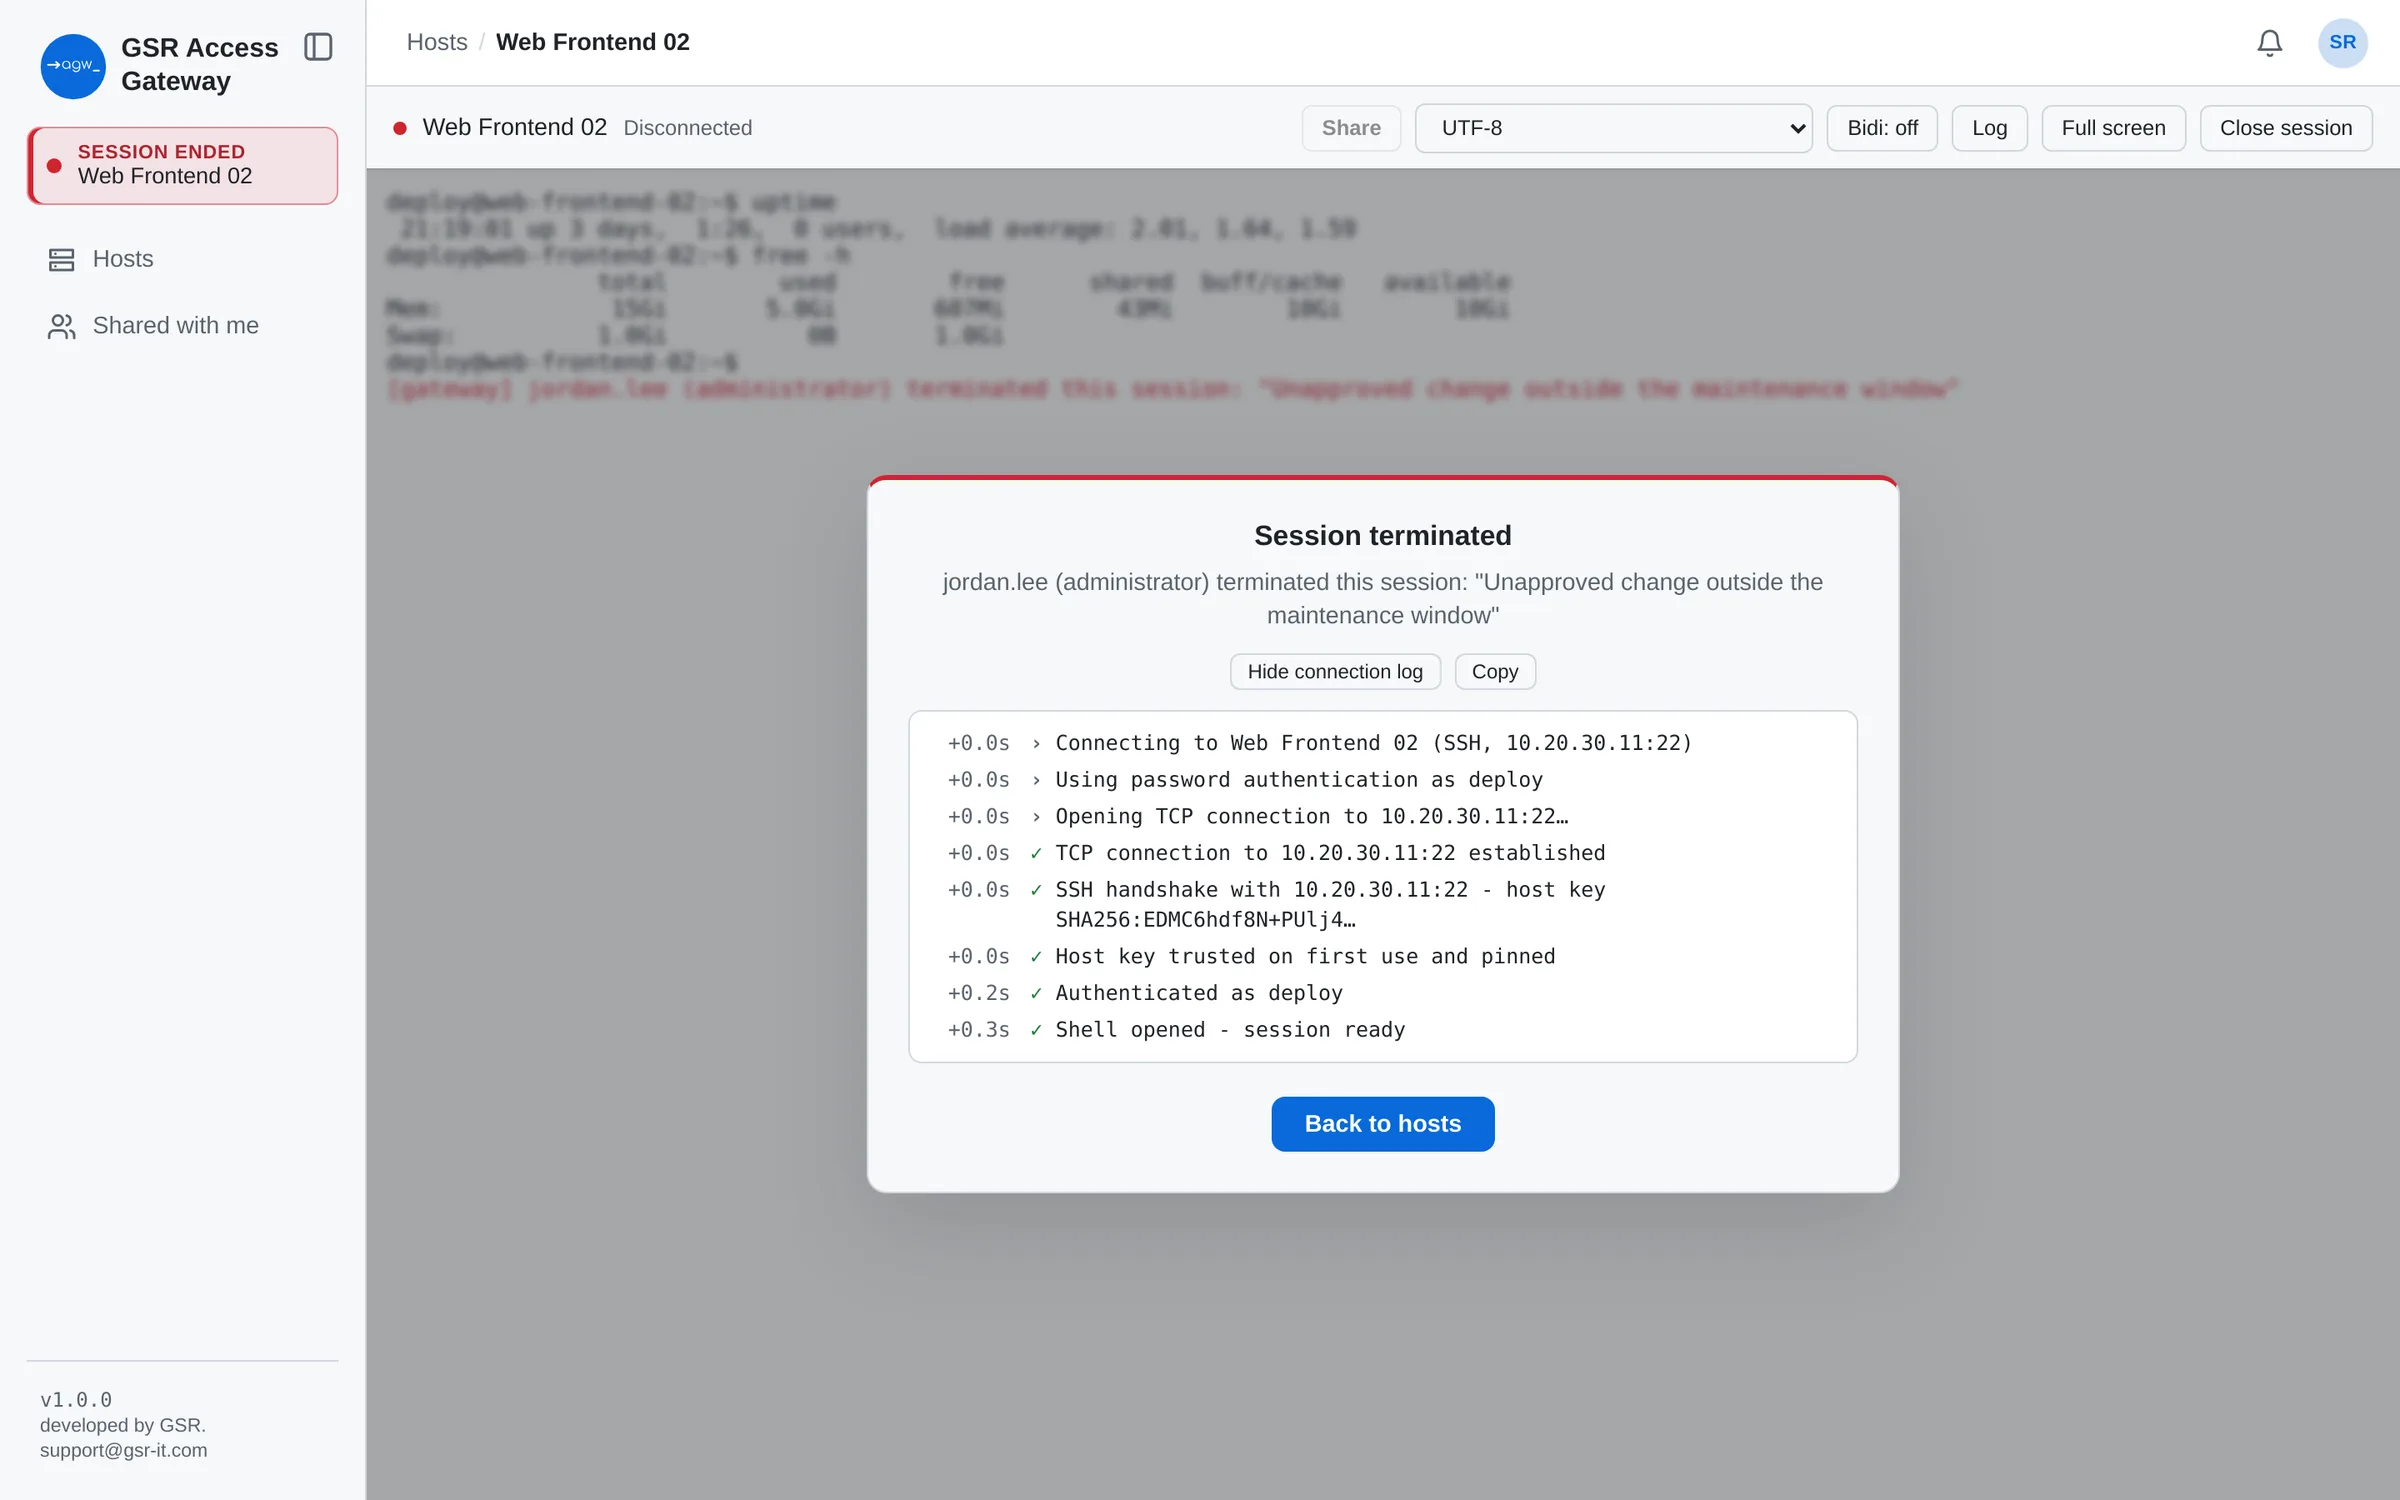
Task: Hide connection log in dialog
Action: click(x=1335, y=672)
